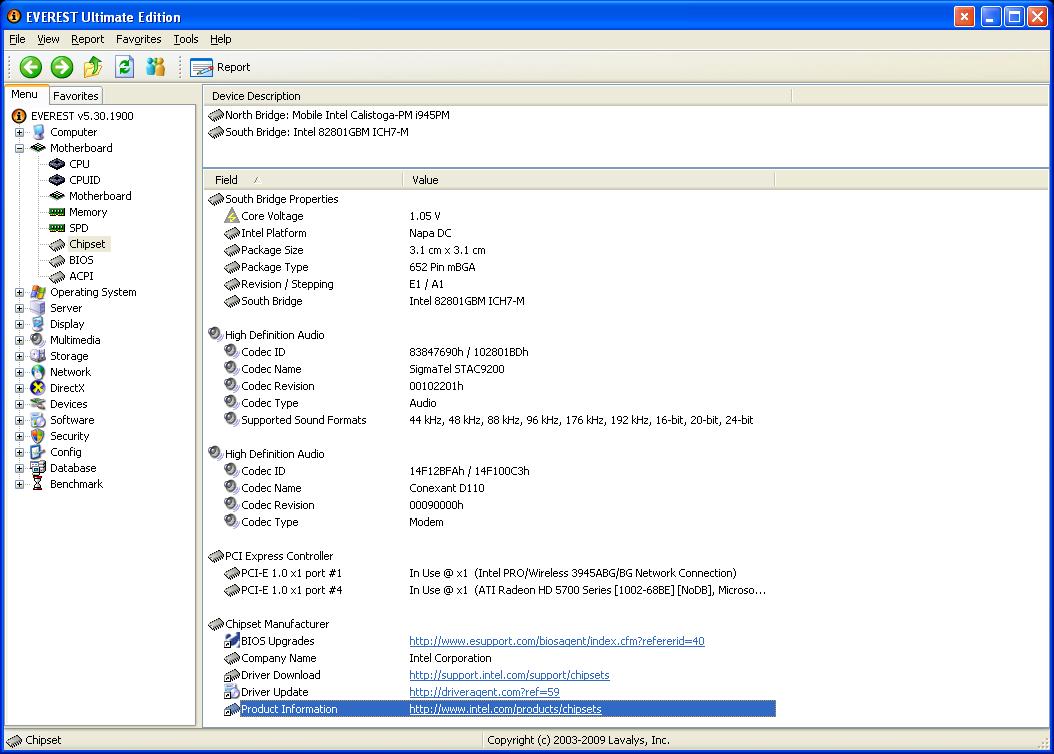Click the Server icon in the tree
The height and width of the screenshot is (754, 1054).
[x=38, y=308]
